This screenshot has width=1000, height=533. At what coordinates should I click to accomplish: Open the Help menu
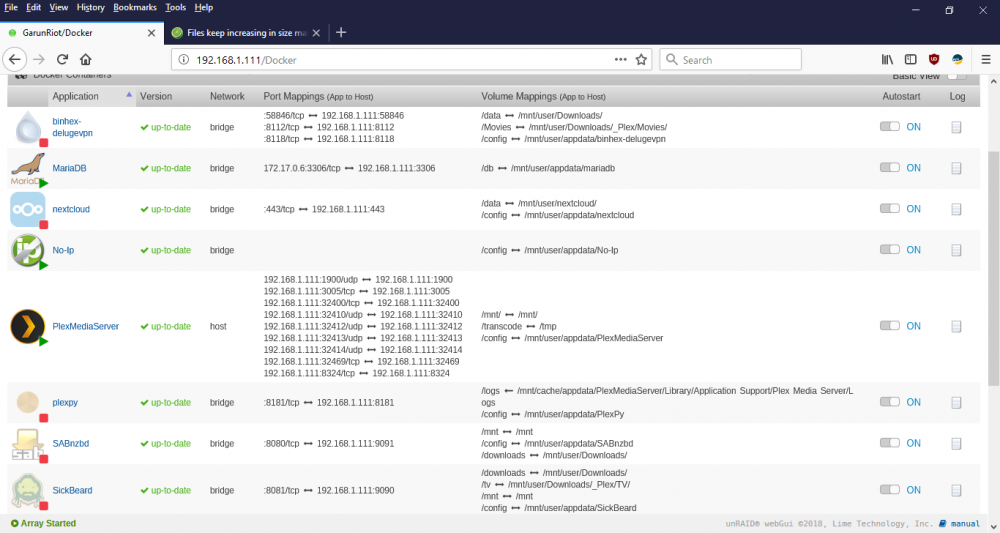click(x=203, y=8)
